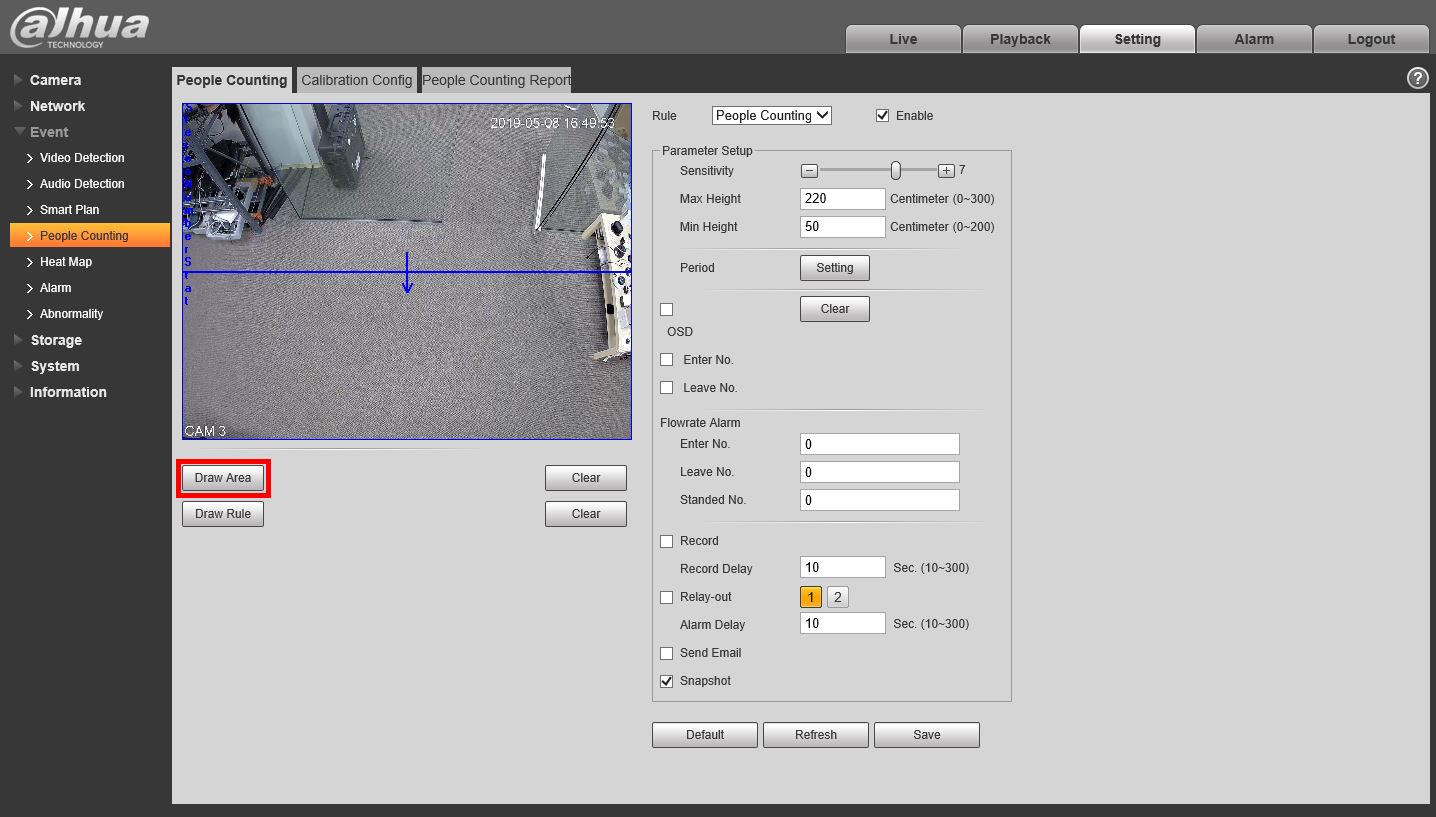Click the sensitivity minus icon

[810, 171]
